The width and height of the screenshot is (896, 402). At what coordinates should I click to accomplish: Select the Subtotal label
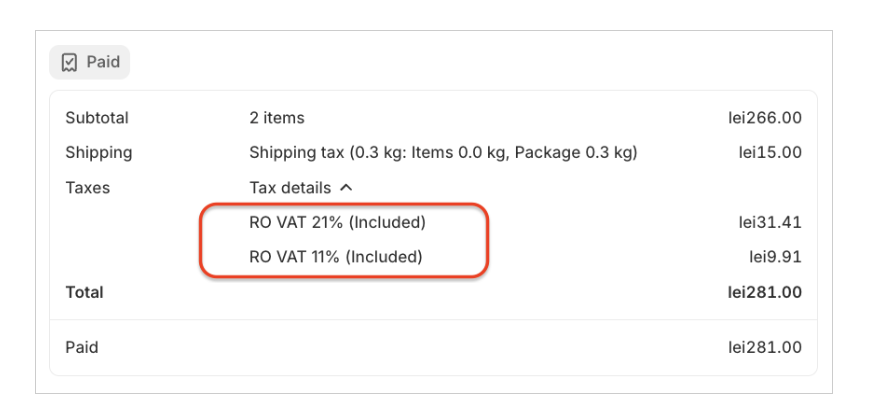(97, 118)
